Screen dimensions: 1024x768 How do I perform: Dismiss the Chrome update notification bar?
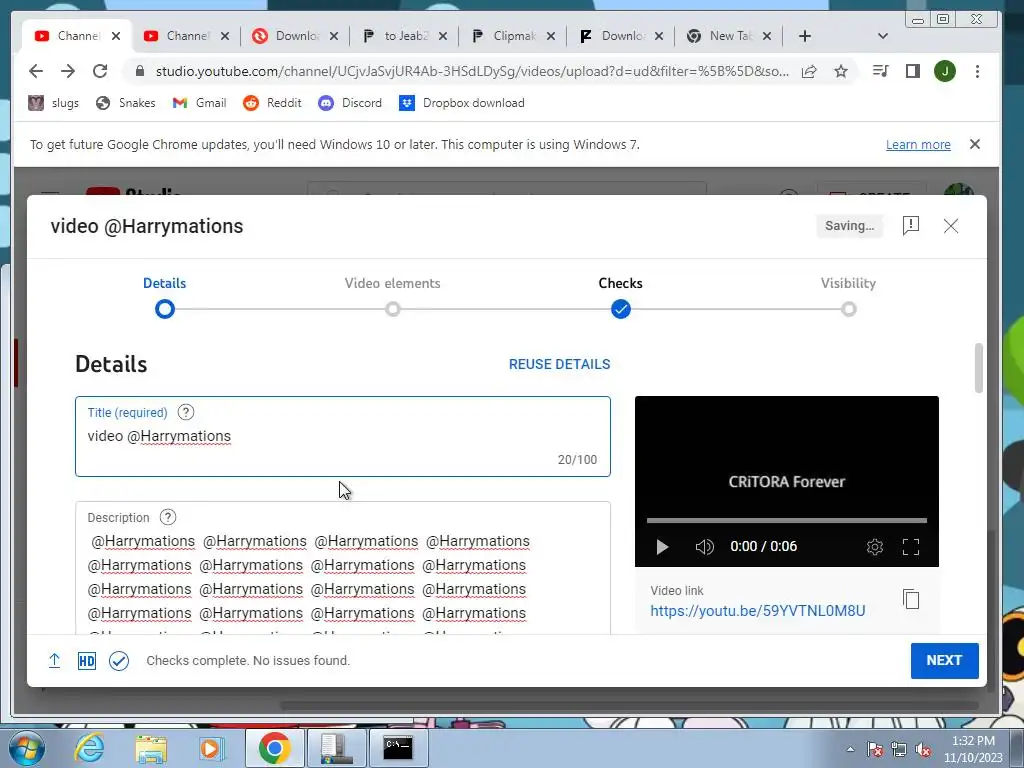click(x=974, y=144)
